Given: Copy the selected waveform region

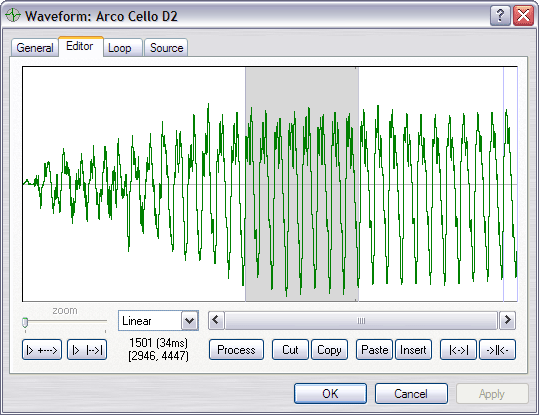Looking at the screenshot, I should [x=329, y=350].
